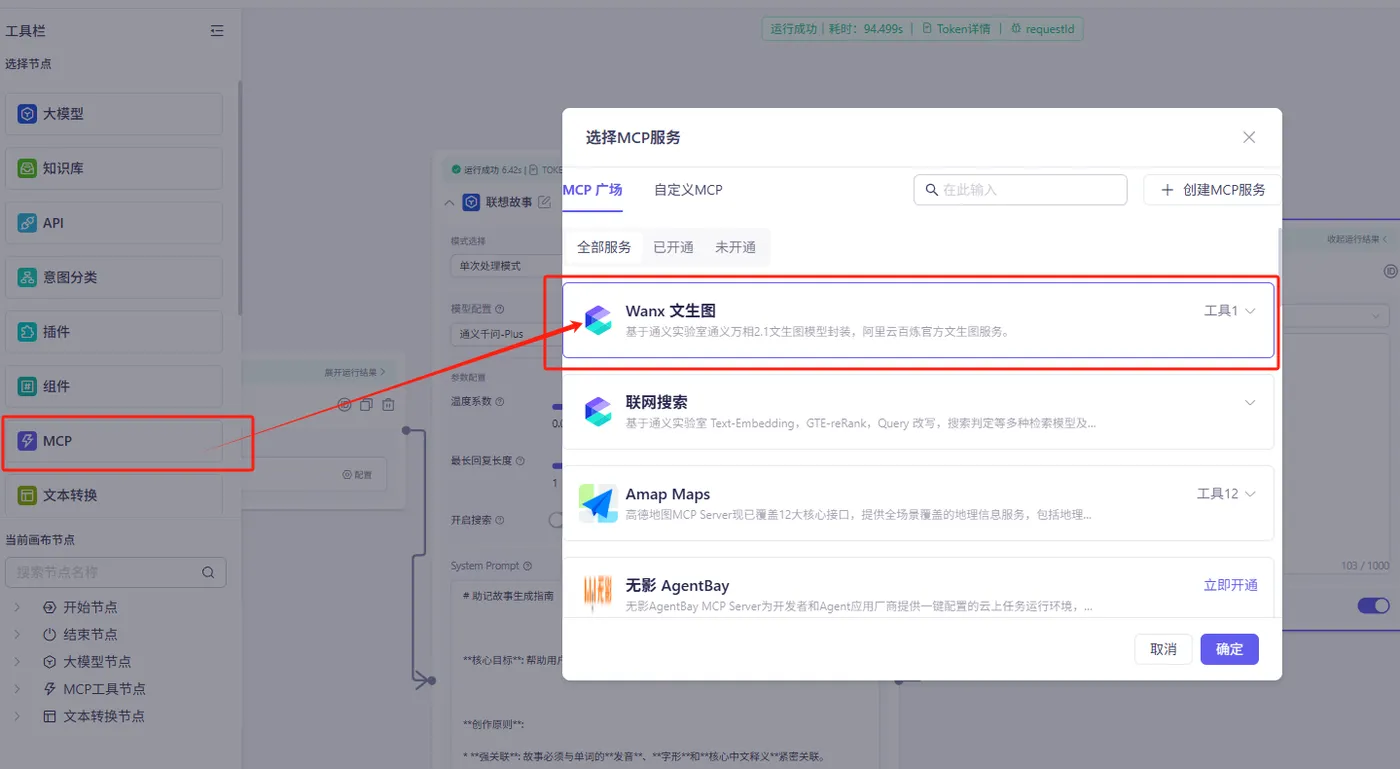Click the System Prompt help icon
The image size is (1400, 769).
click(x=528, y=566)
